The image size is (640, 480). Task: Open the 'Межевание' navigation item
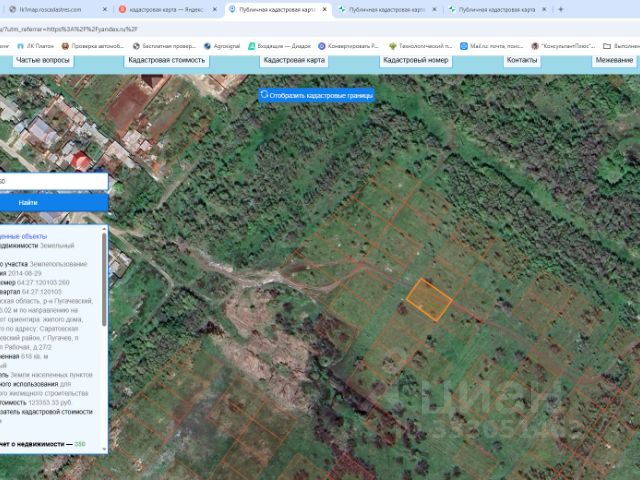pyautogui.click(x=614, y=60)
